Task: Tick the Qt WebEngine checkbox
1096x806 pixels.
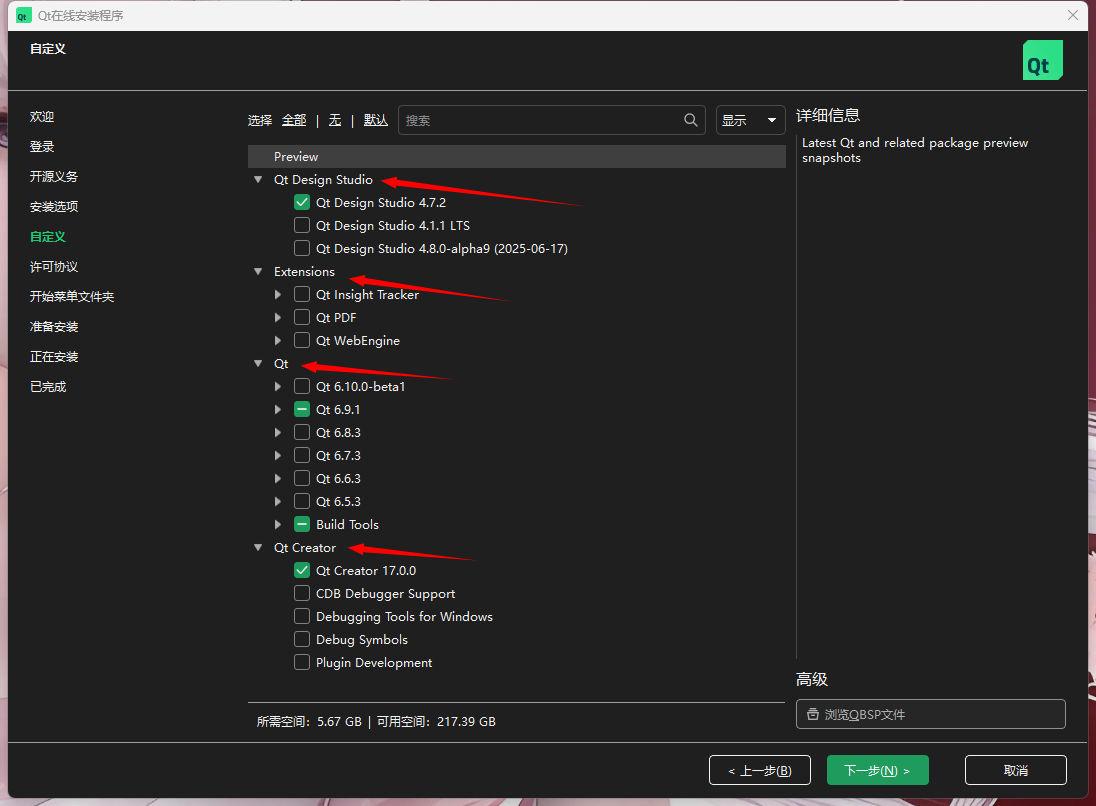Action: [x=302, y=340]
